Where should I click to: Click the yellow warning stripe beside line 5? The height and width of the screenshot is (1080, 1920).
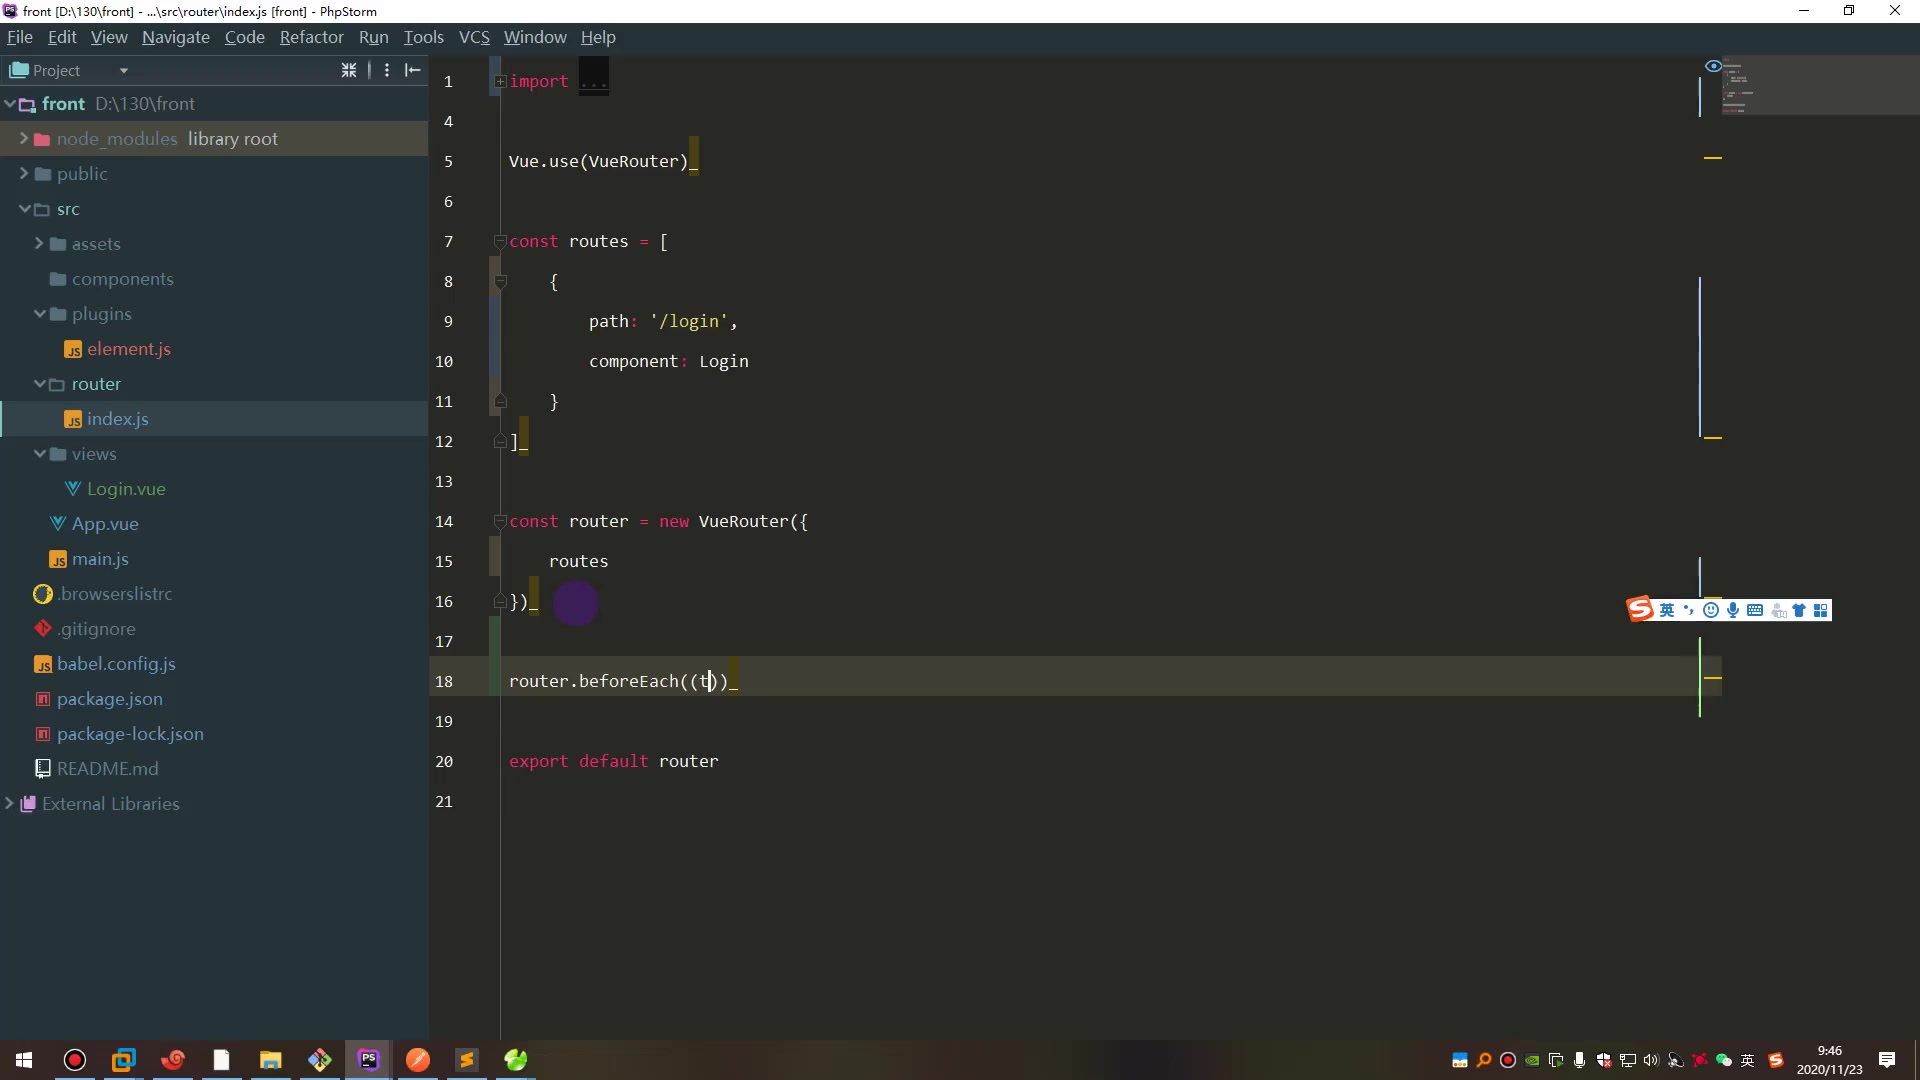(x=1713, y=158)
